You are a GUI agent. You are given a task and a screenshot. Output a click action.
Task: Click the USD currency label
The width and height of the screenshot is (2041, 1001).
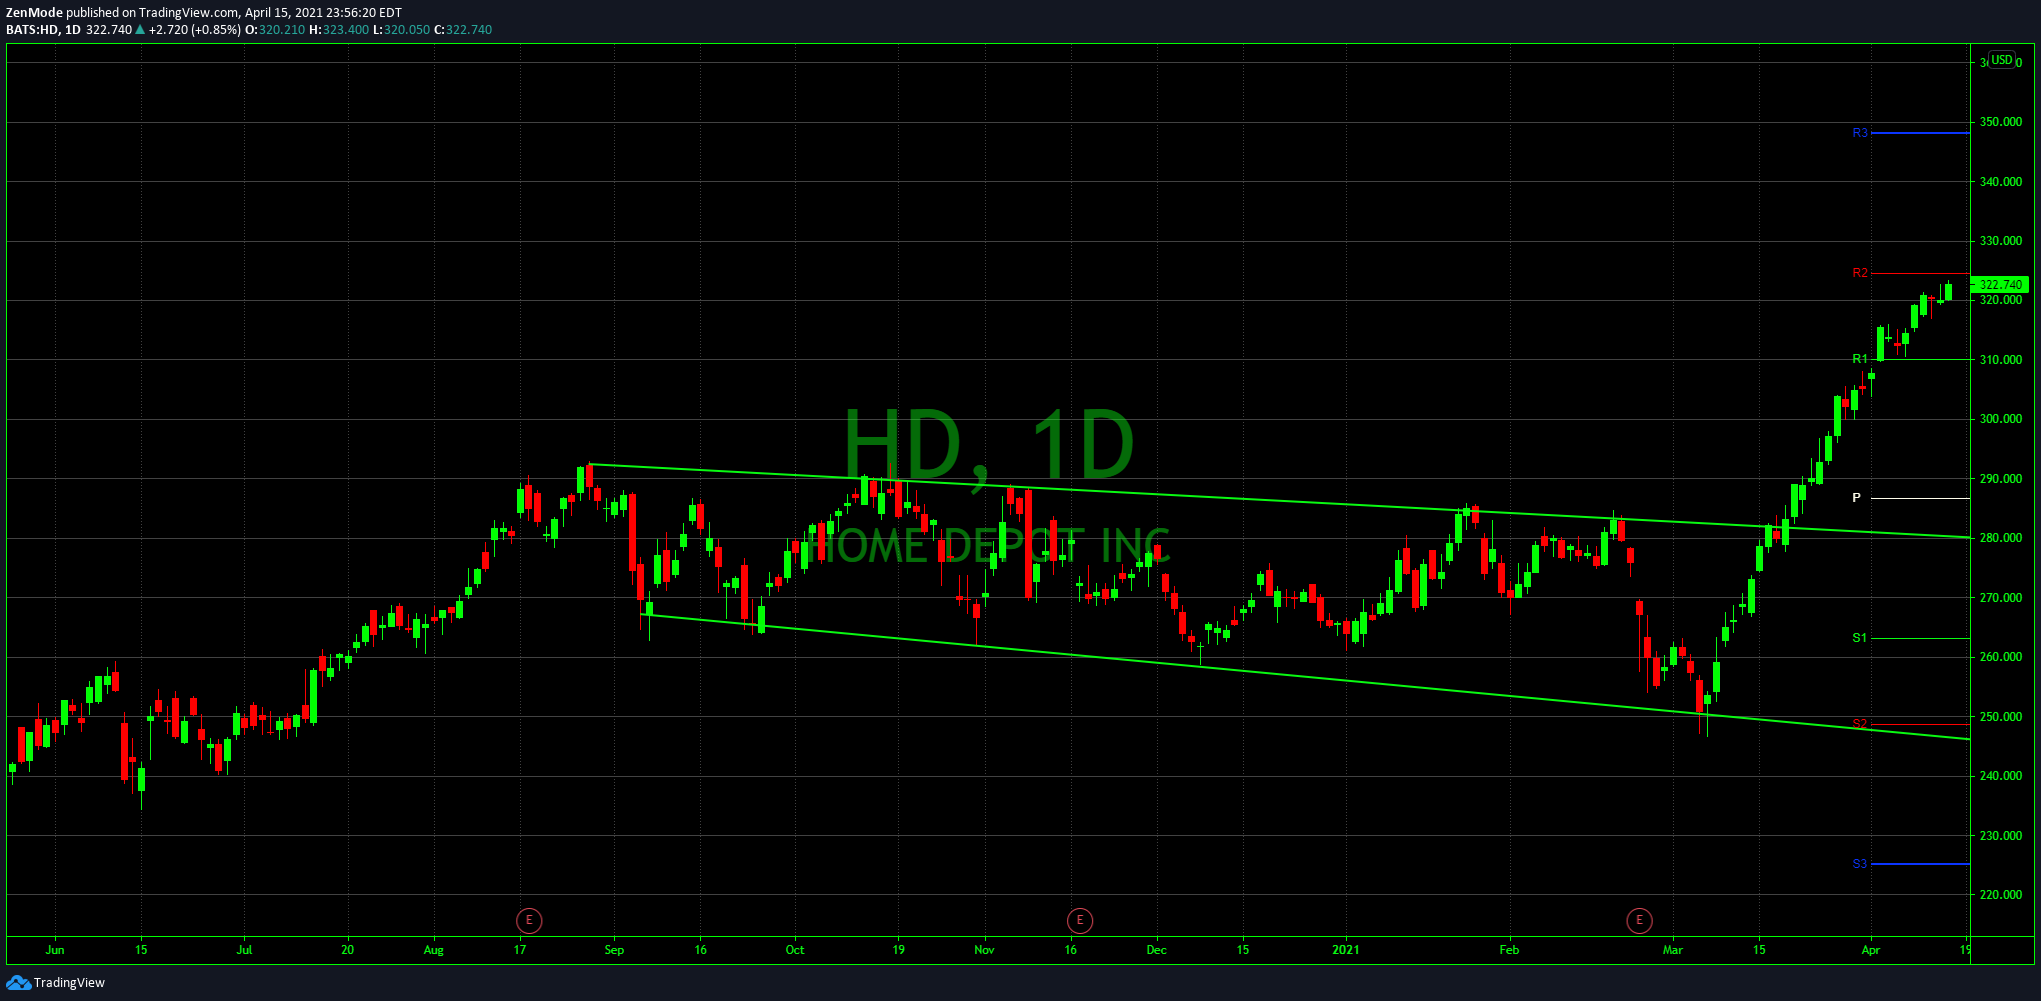(2002, 60)
